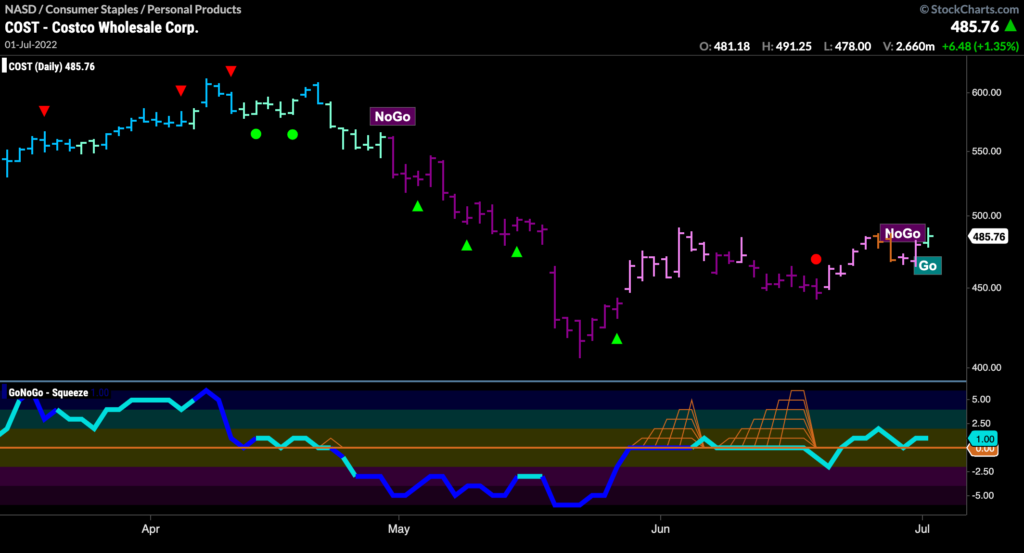The height and width of the screenshot is (553, 1024).
Task: Click the green up-triangle marker below 500 near mid-May
Action: pyautogui.click(x=466, y=245)
